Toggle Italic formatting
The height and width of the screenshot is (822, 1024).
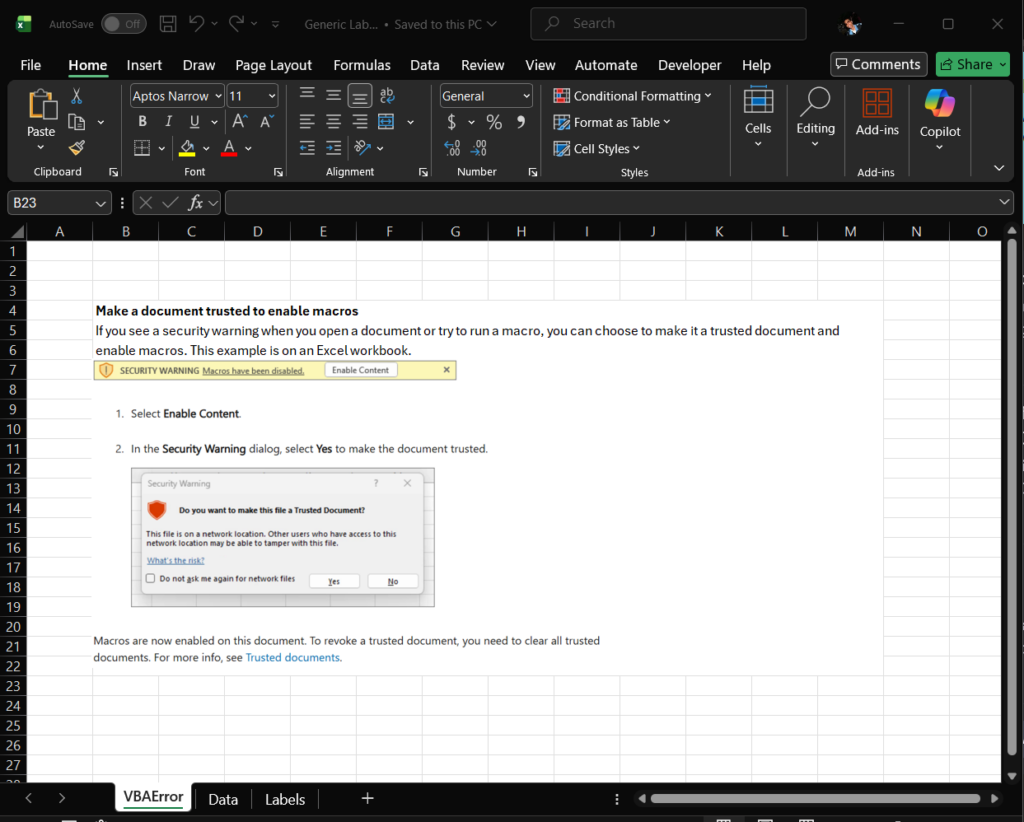coord(168,122)
